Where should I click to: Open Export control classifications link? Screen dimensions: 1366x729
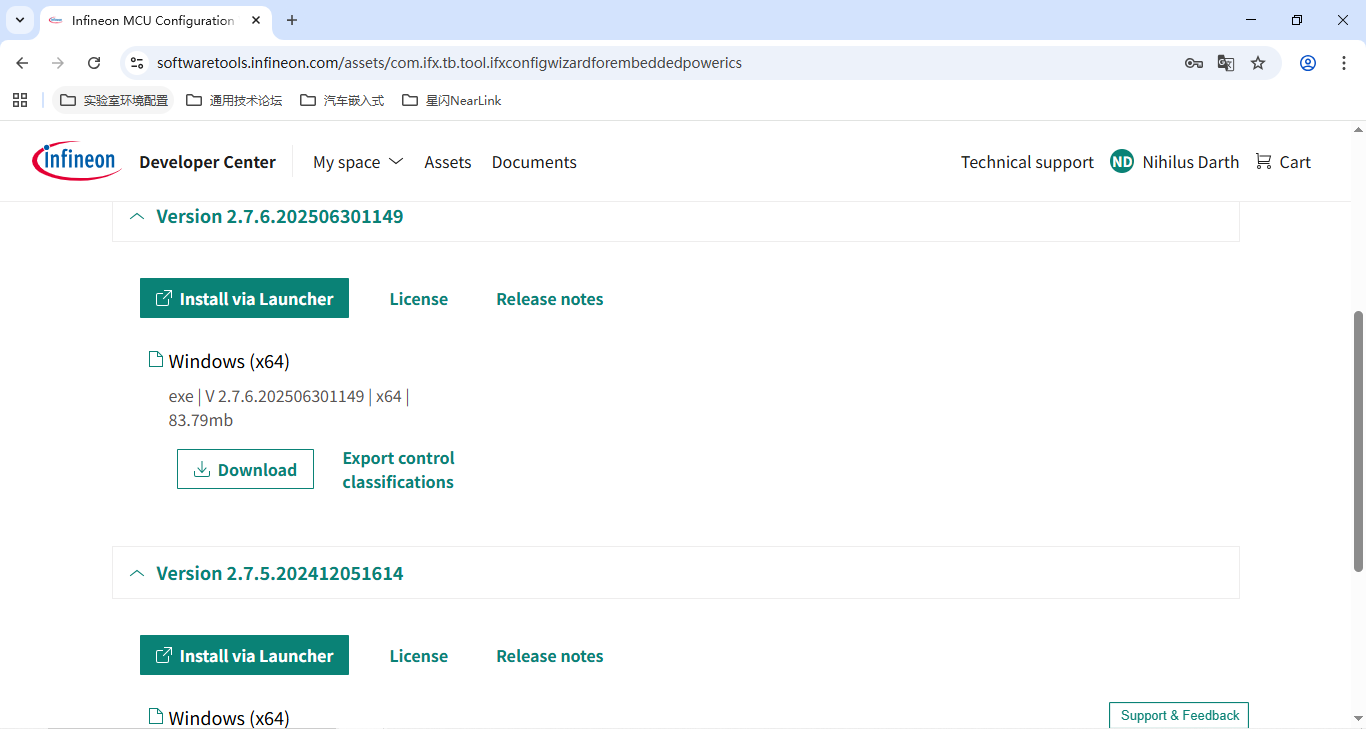[398, 470]
